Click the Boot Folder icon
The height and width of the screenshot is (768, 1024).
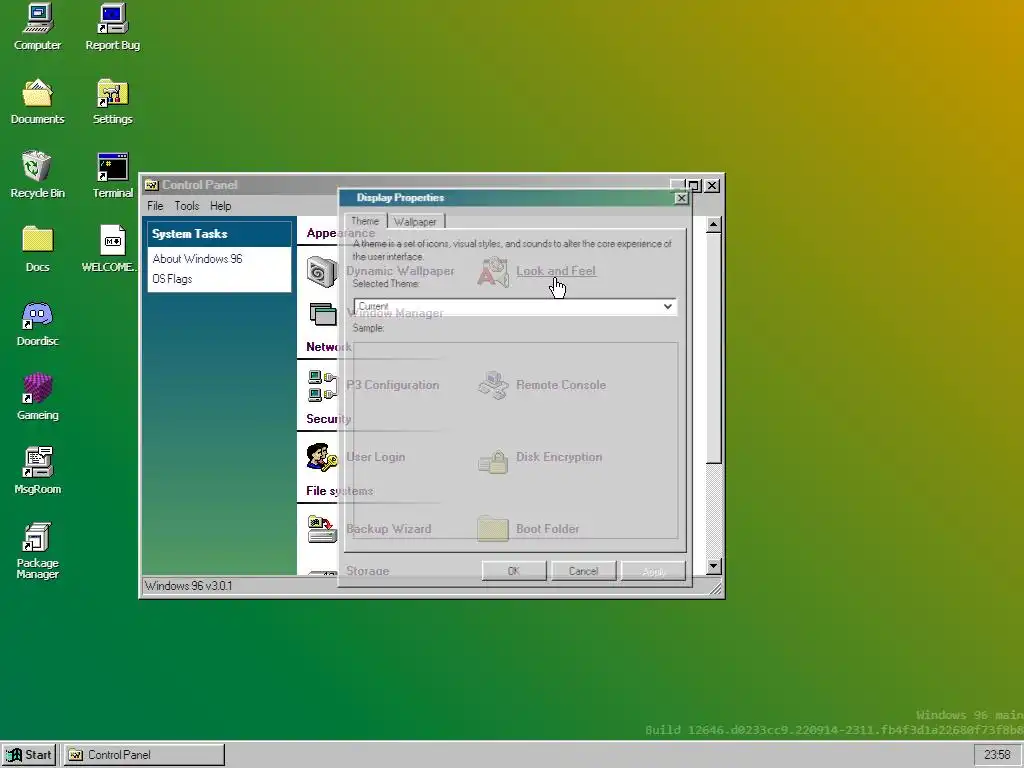click(x=493, y=528)
